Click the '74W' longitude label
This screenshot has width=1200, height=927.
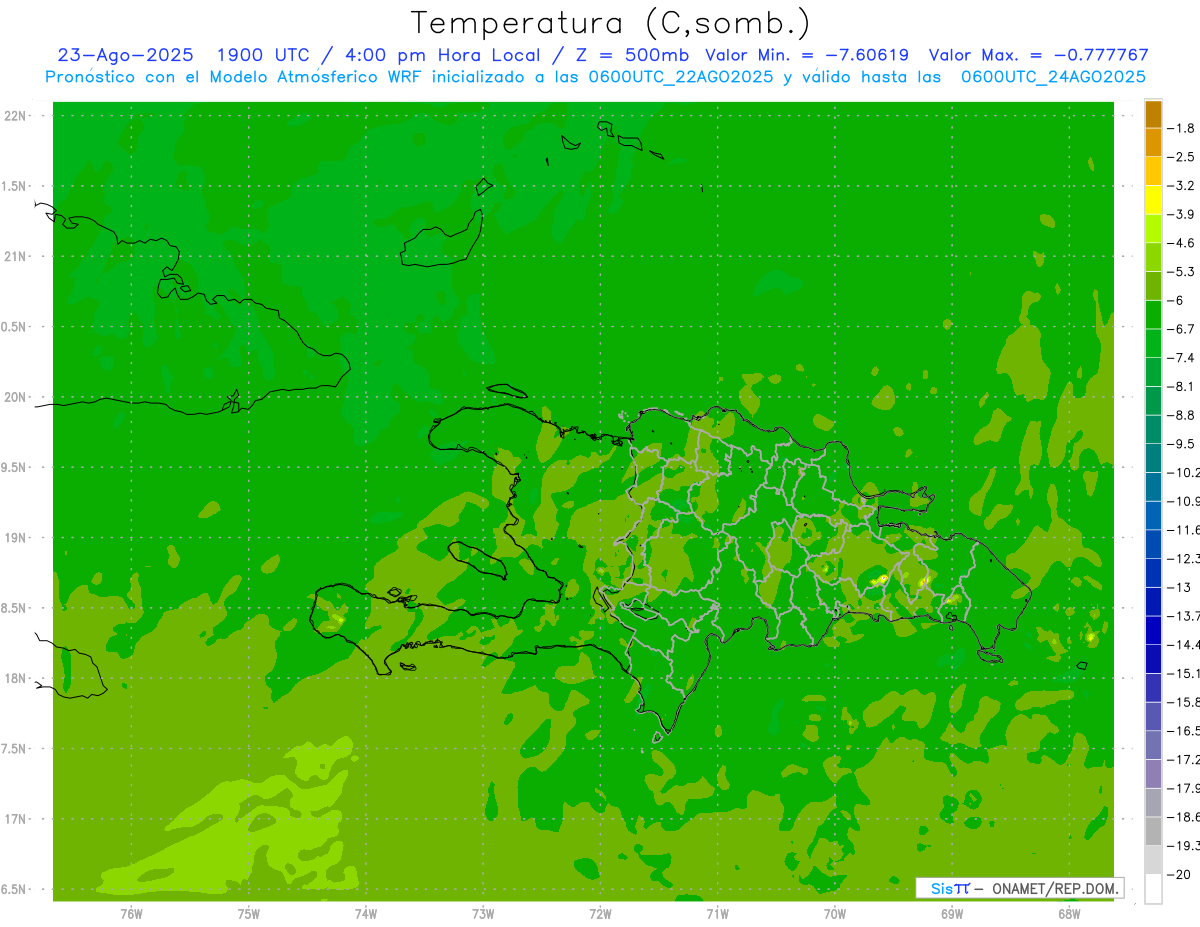365,914
